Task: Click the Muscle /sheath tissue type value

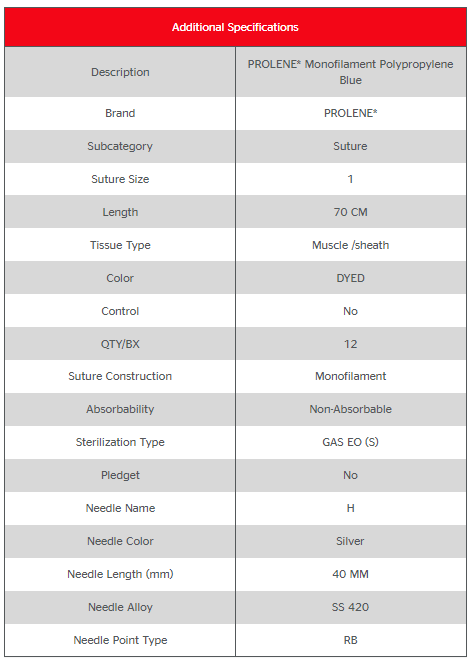Action: click(x=350, y=245)
